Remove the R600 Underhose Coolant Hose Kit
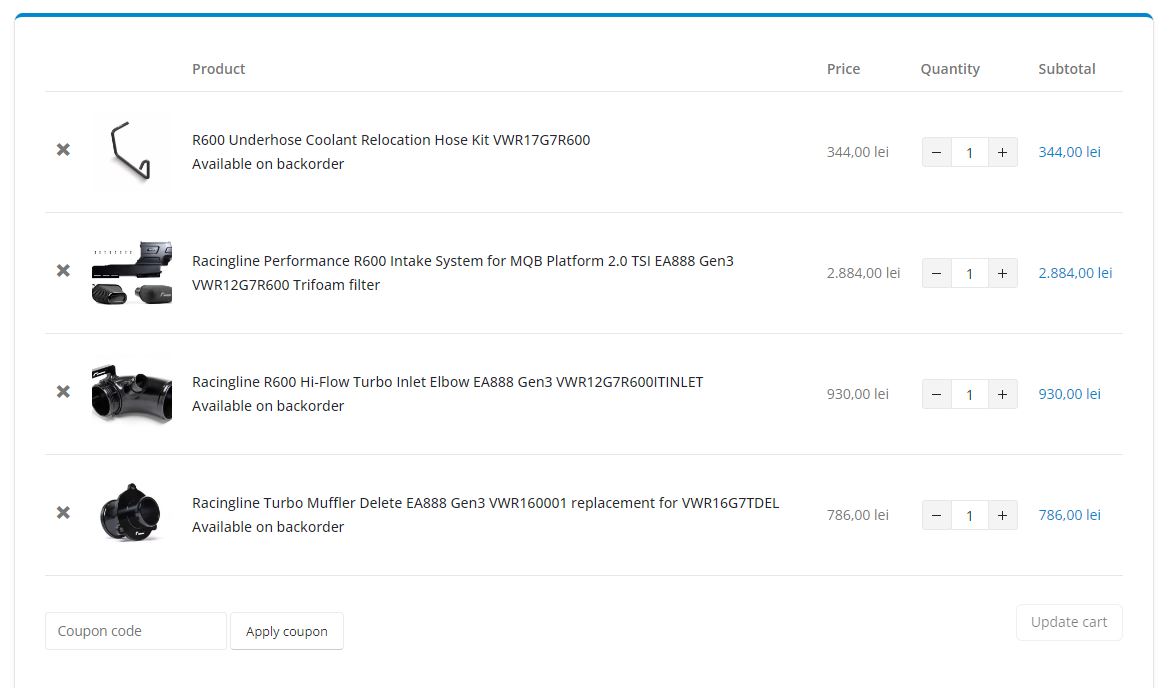Viewport: 1173px width, 688px height. (x=64, y=150)
